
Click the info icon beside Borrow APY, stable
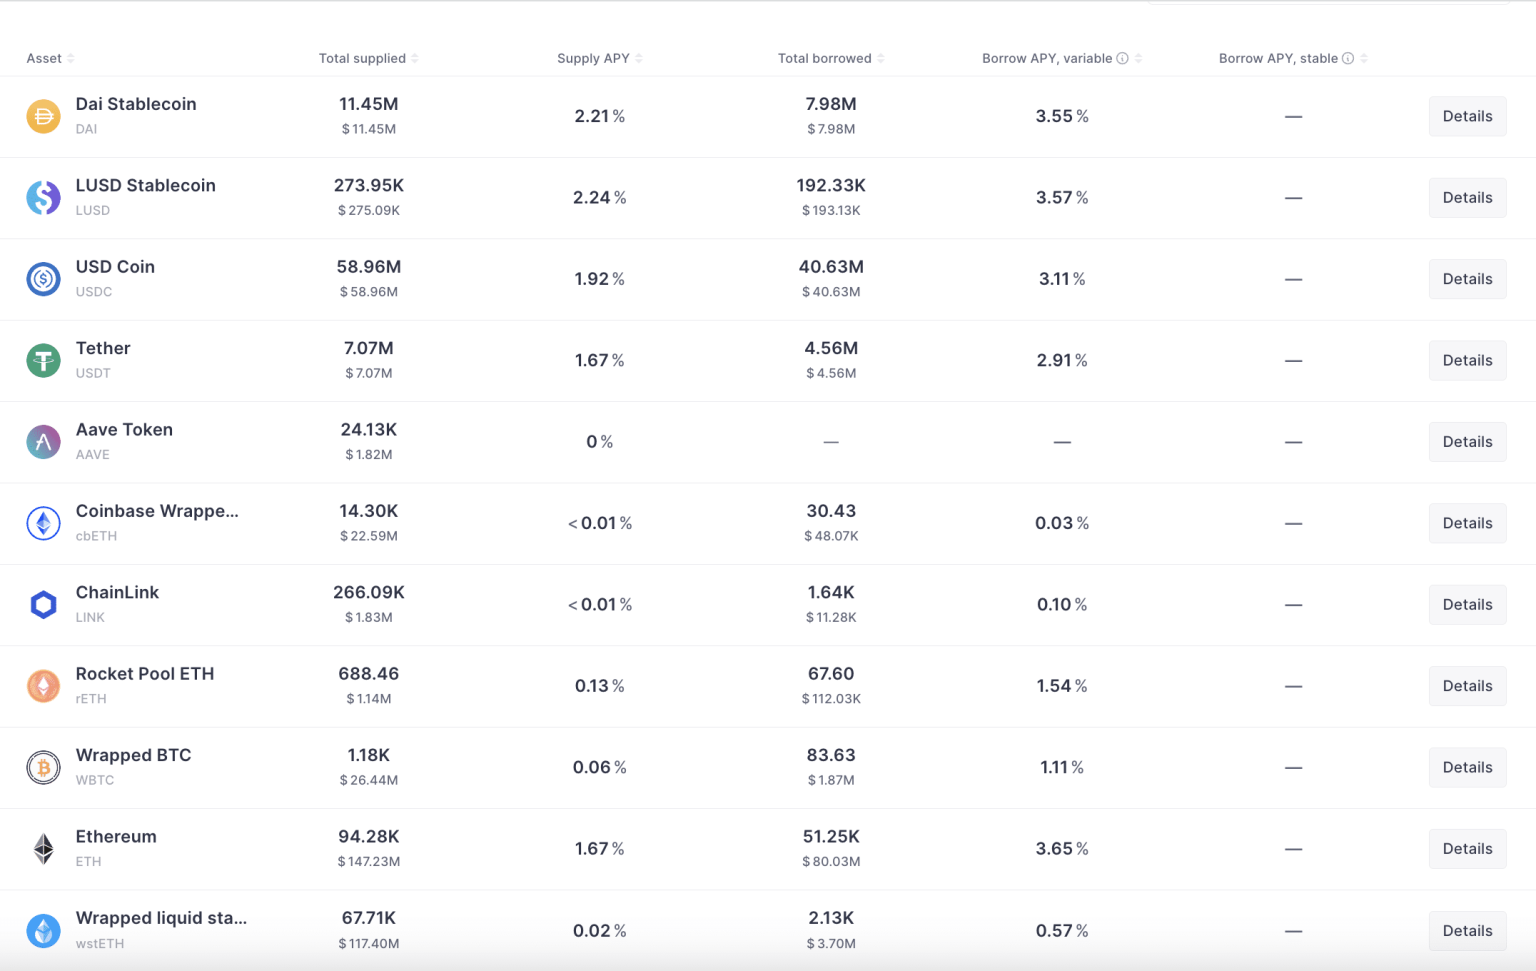tap(1348, 58)
